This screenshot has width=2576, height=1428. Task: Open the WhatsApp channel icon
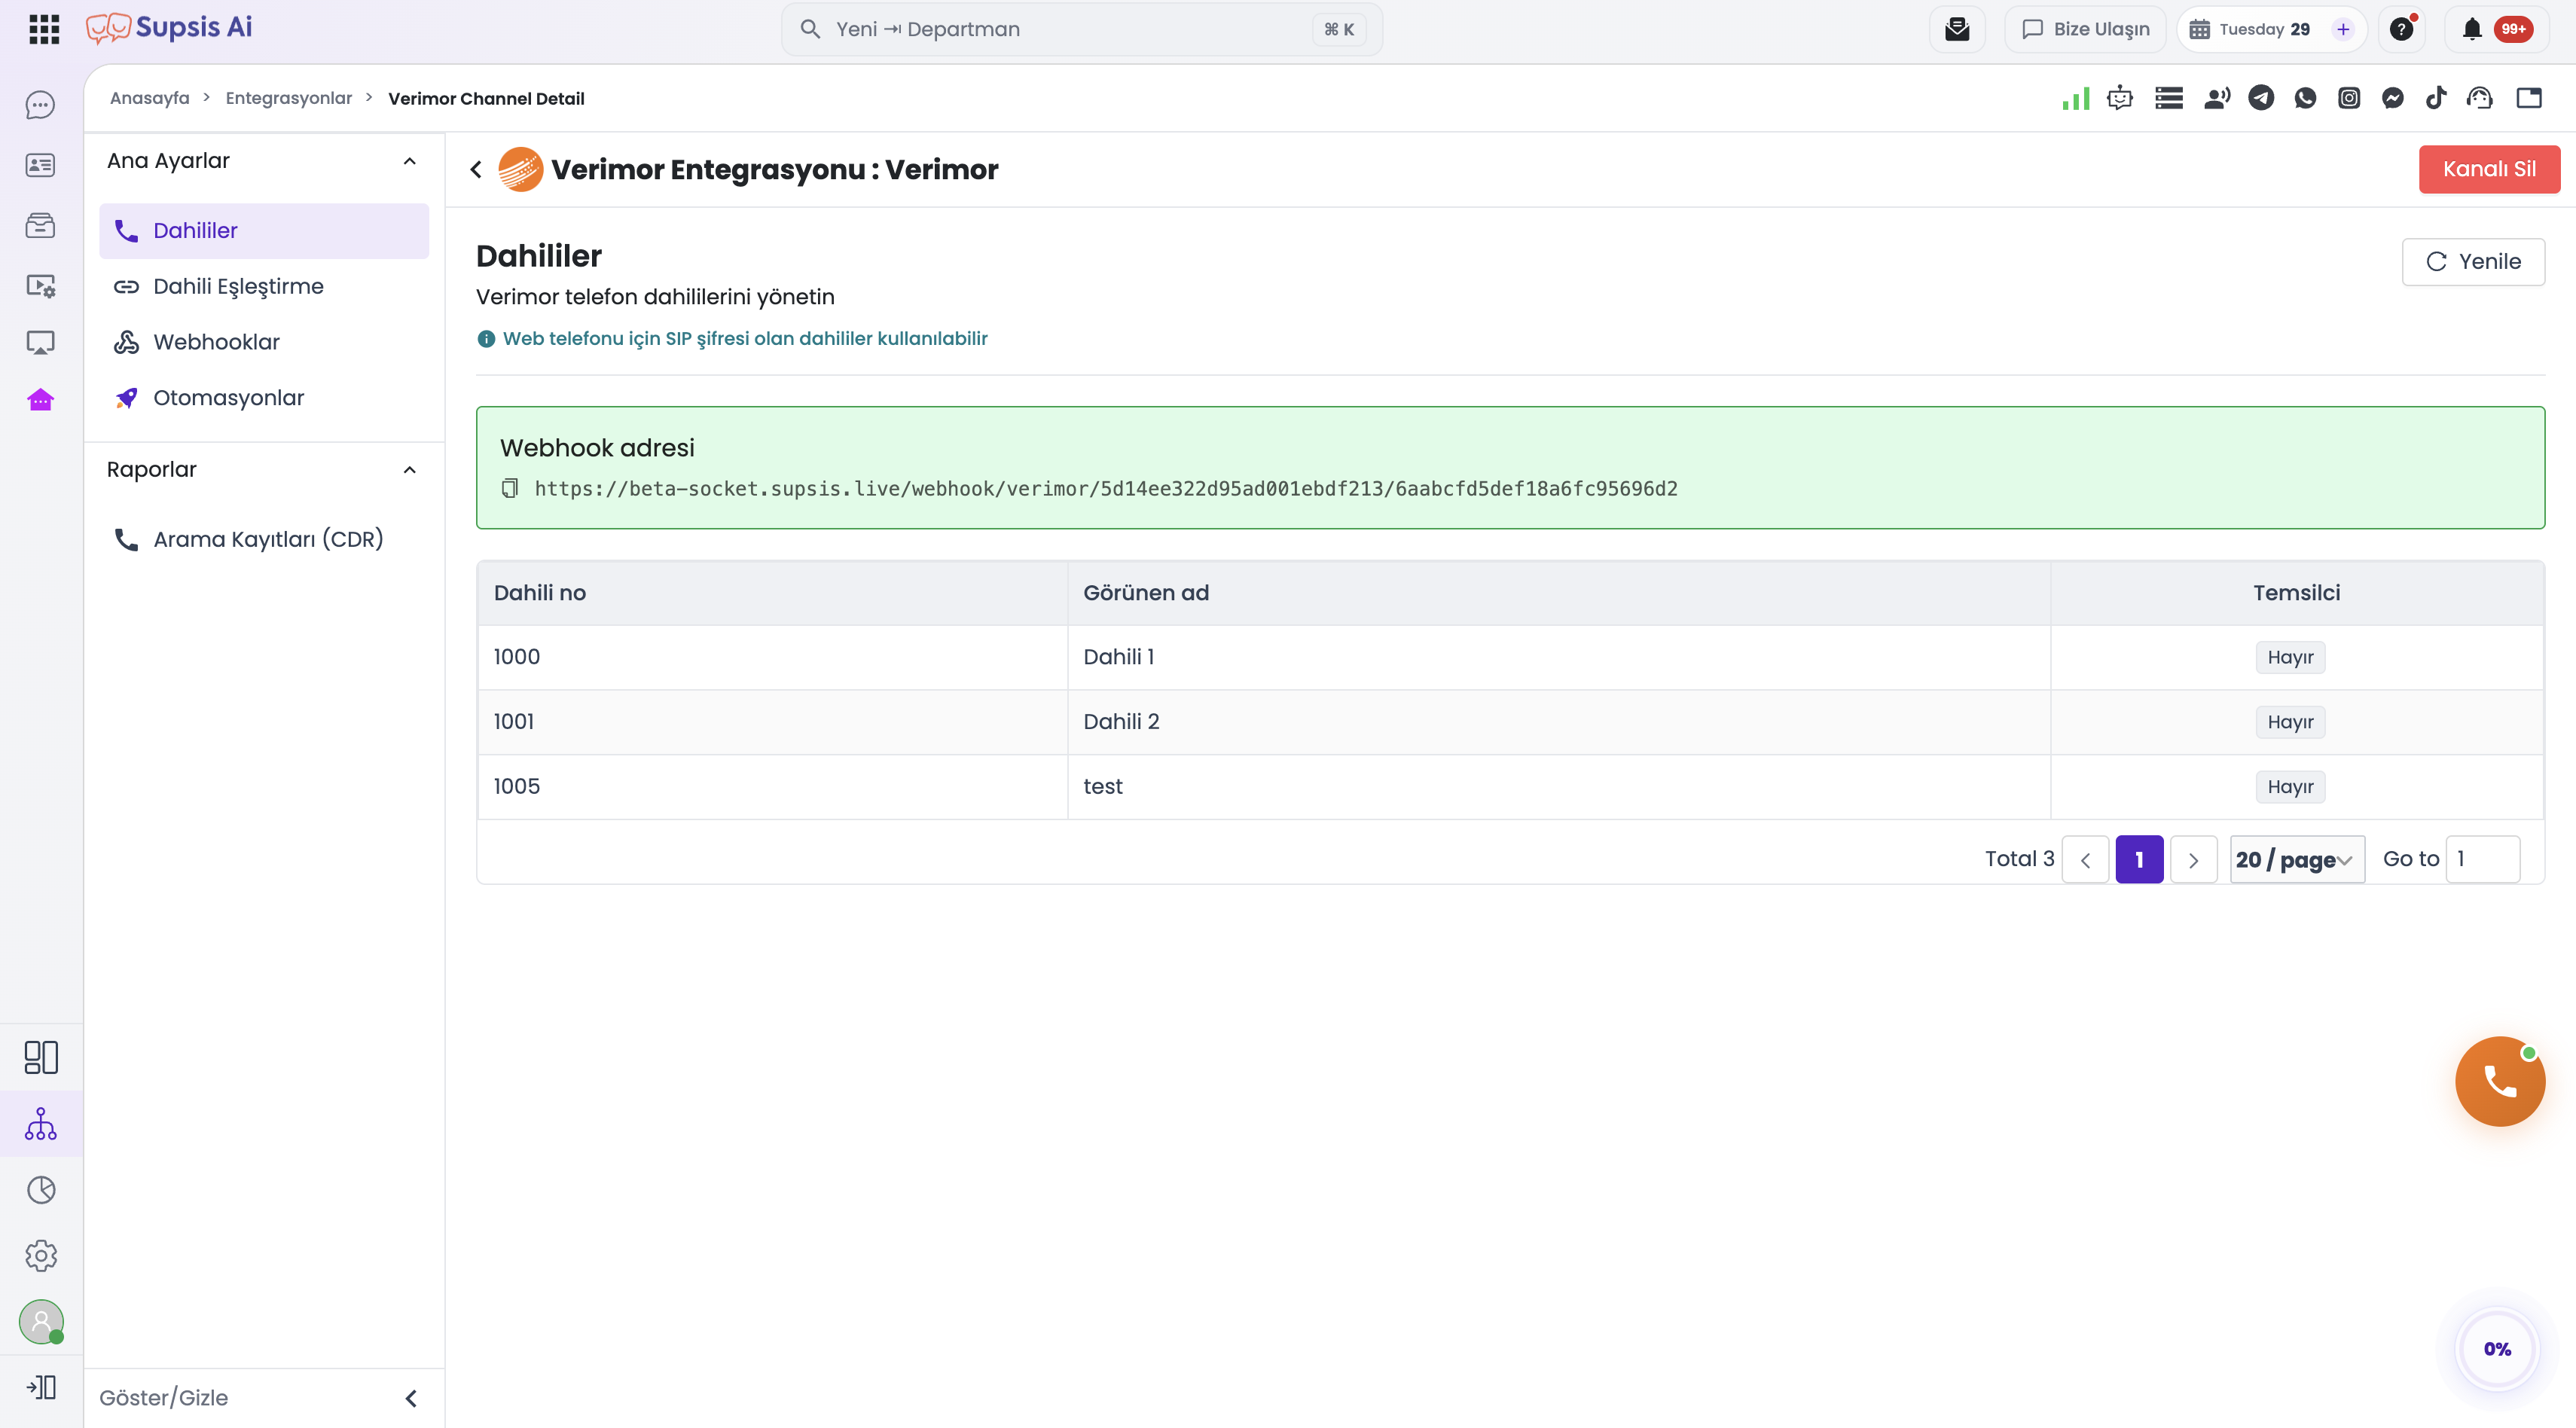tap(2305, 98)
